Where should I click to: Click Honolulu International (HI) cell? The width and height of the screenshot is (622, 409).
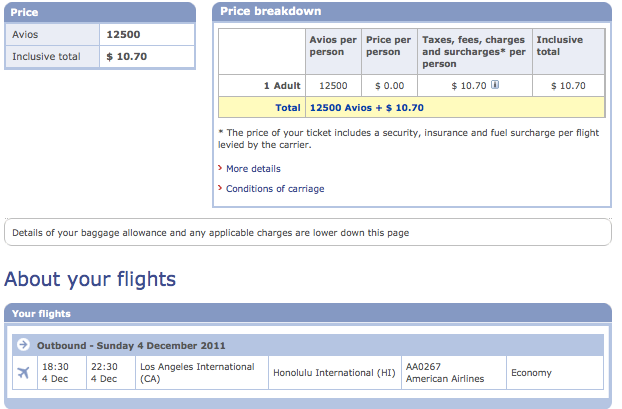(x=334, y=373)
